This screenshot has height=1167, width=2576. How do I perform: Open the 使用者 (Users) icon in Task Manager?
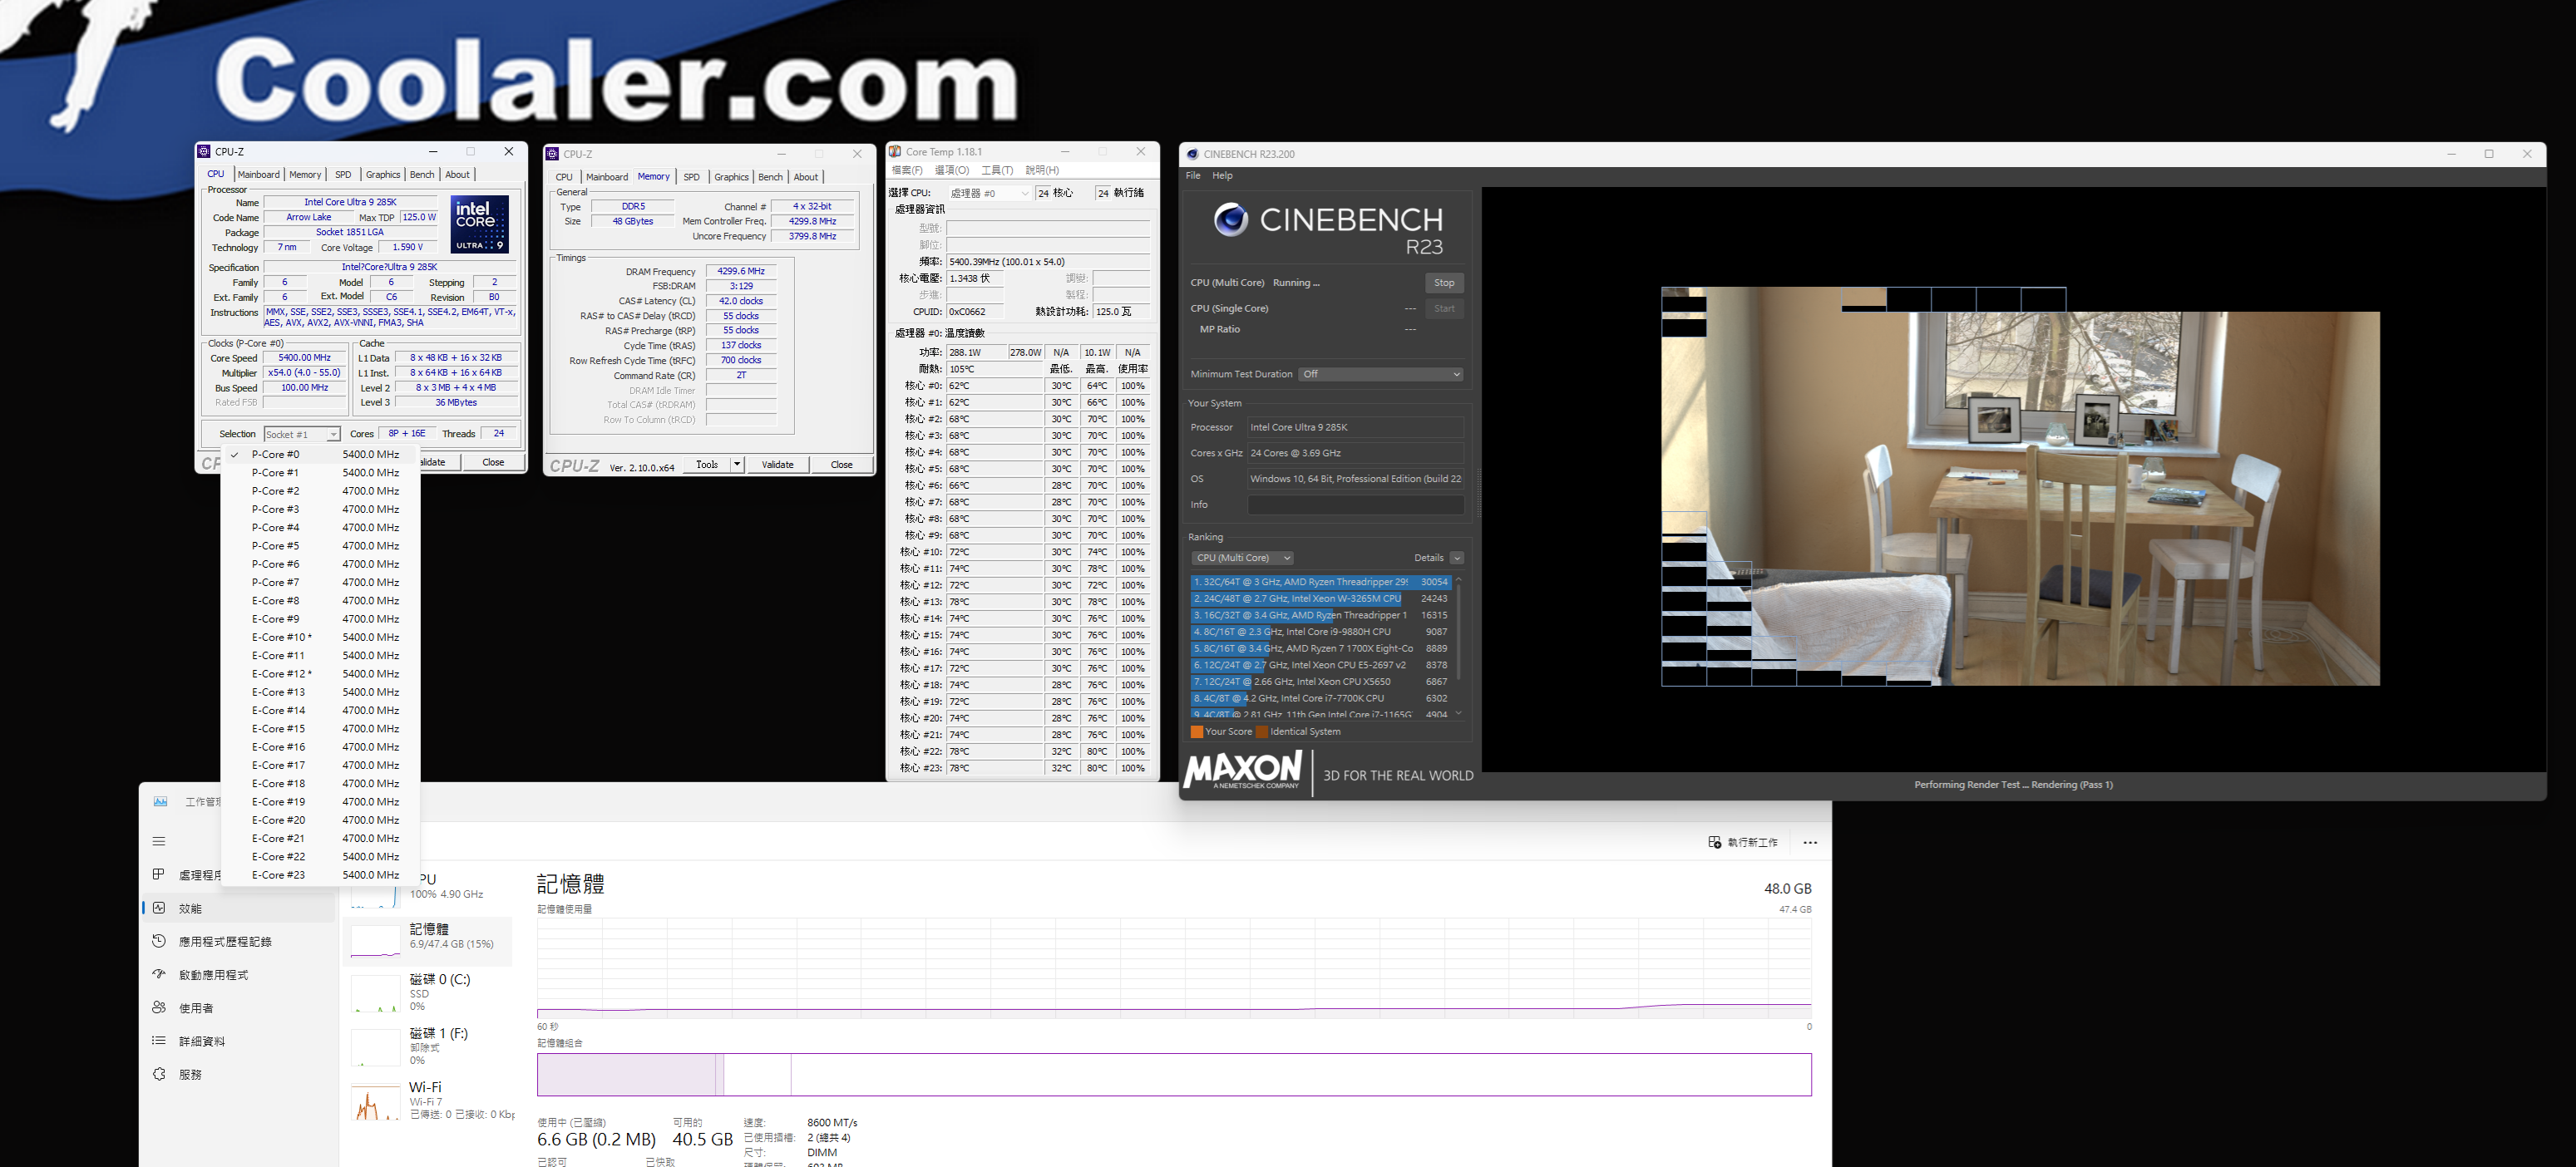tap(159, 1007)
